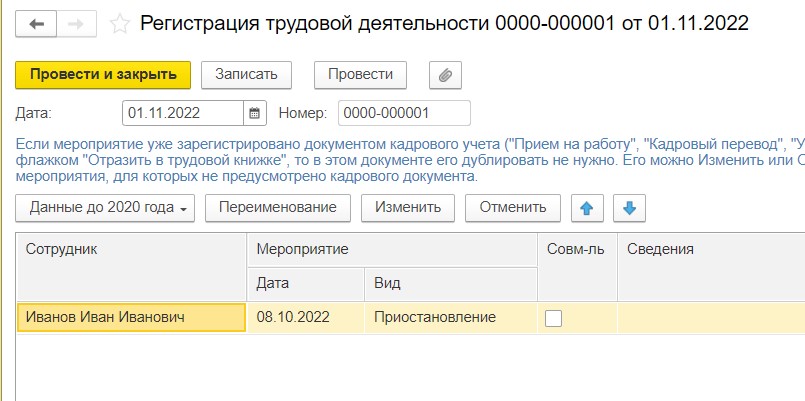
Task: Select the Иванов Иван Иванович cell
Action: pyautogui.click(x=131, y=318)
